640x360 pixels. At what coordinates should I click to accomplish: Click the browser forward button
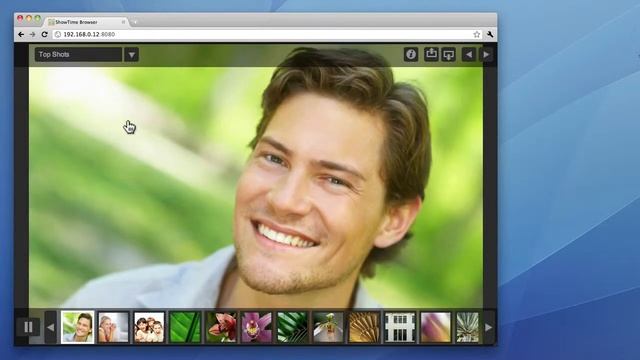coord(33,35)
